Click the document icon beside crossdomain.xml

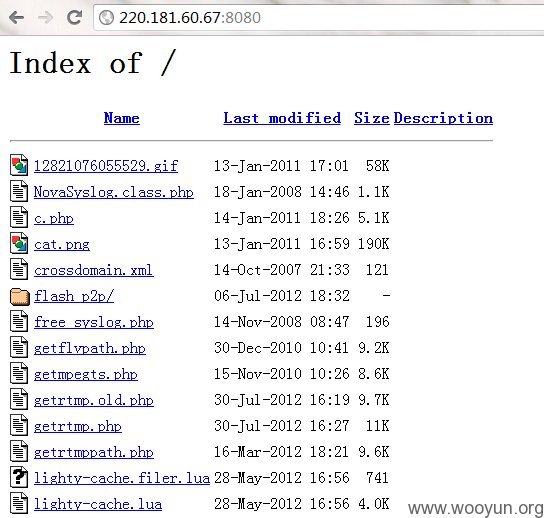point(19,269)
